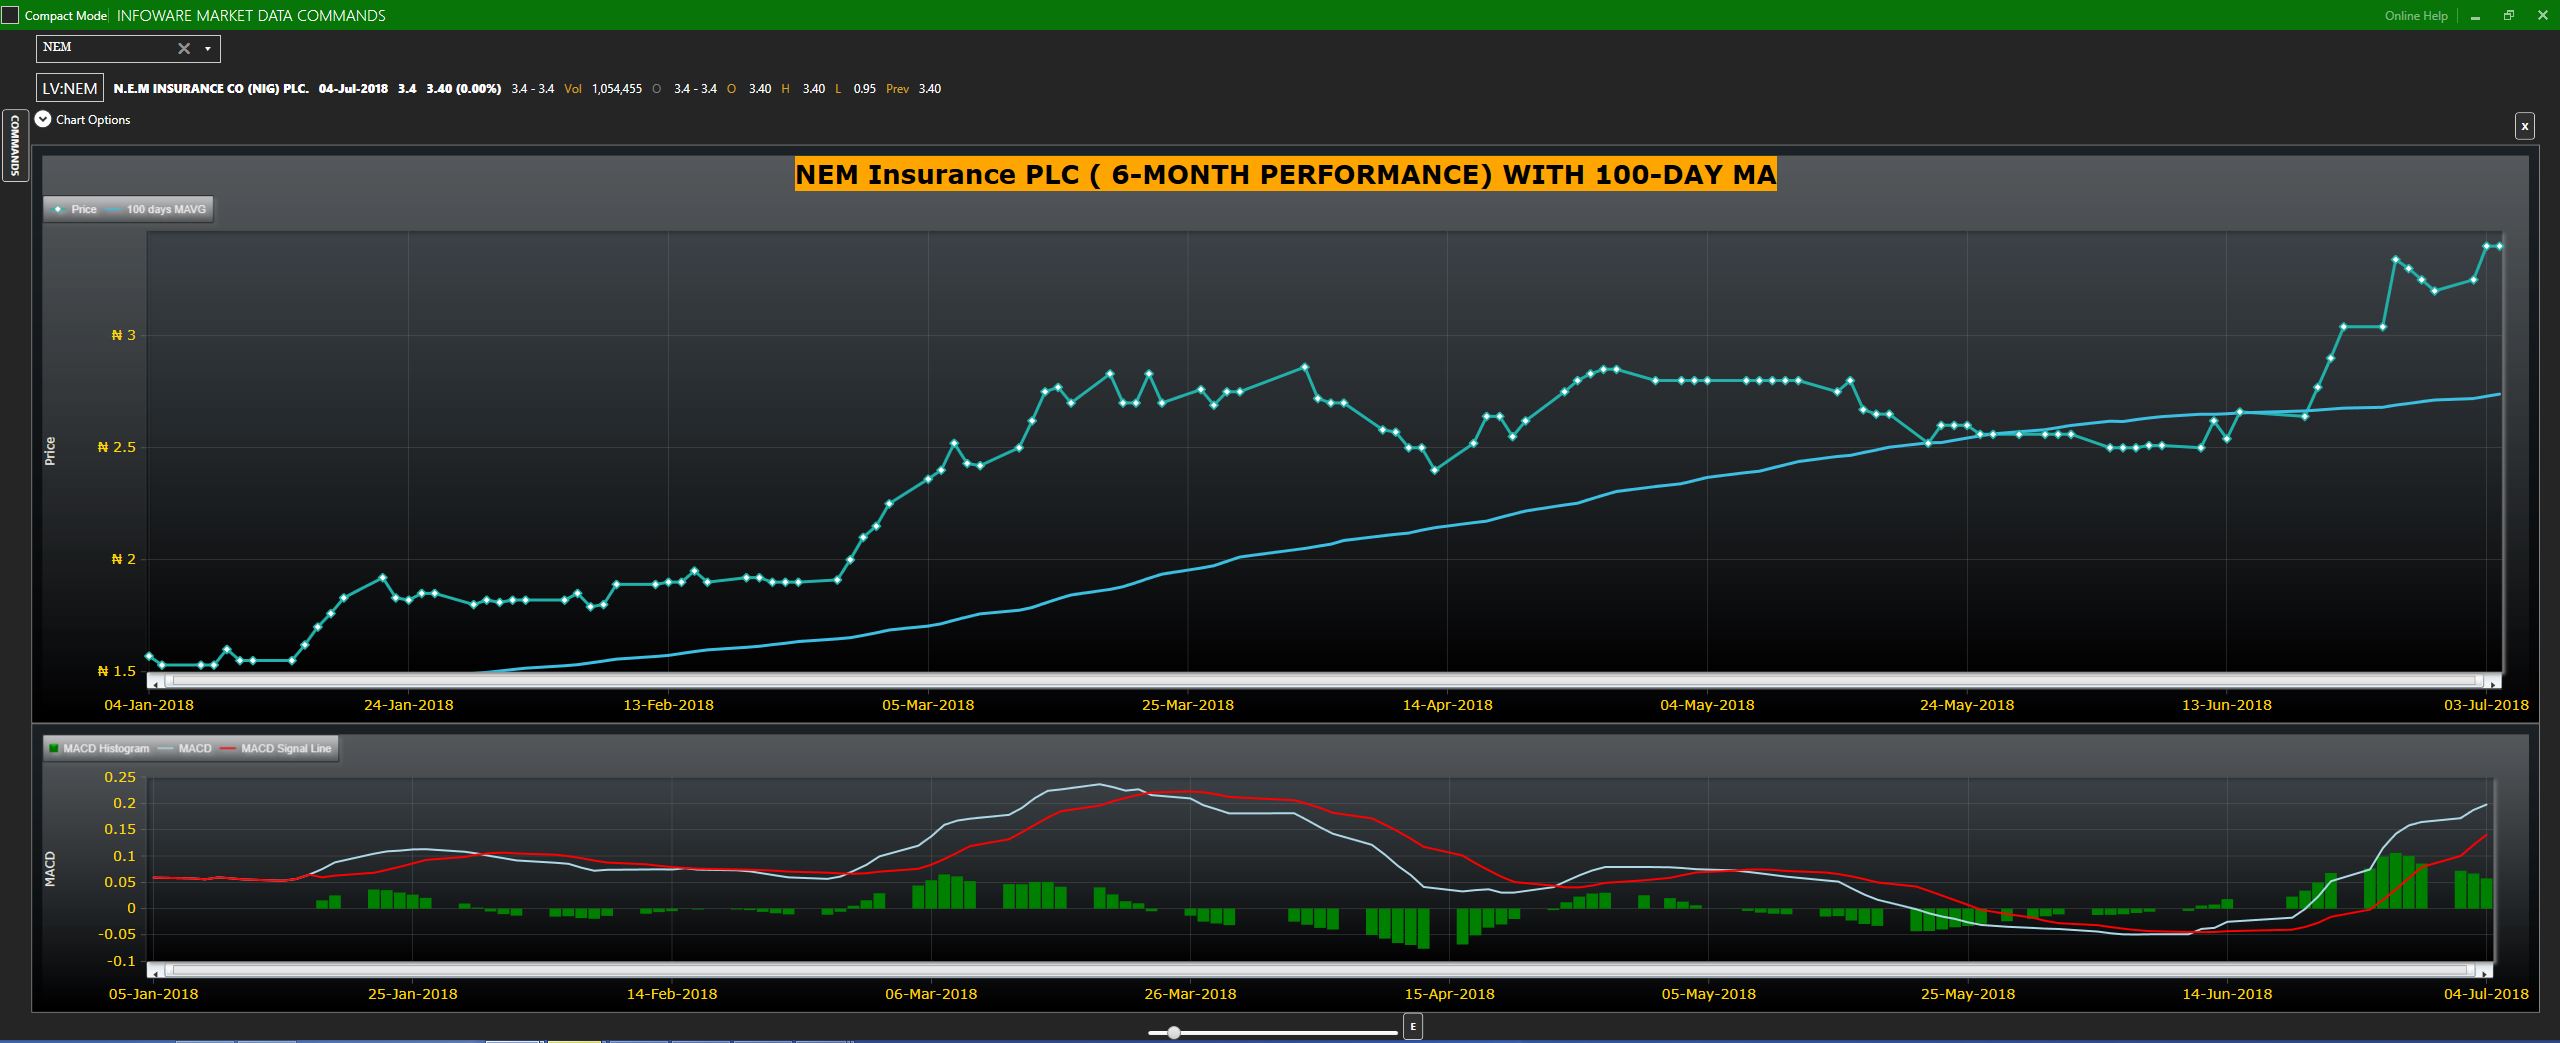Open the vertical COMMANDS side tab
Screen dimensions: 2560x1043
click(15, 145)
